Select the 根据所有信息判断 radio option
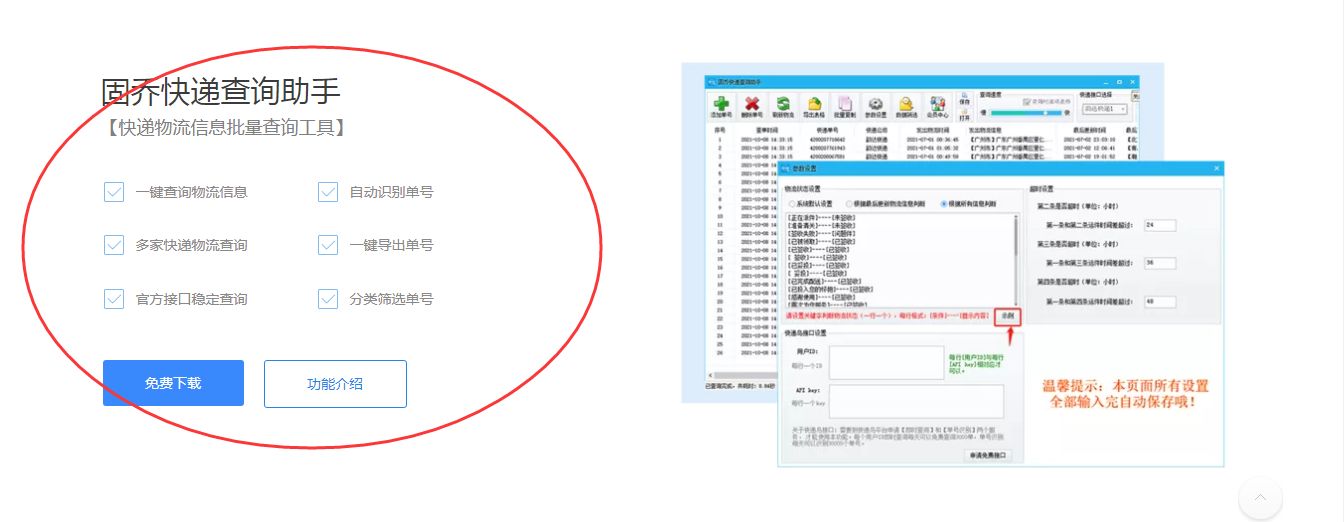 (944, 203)
